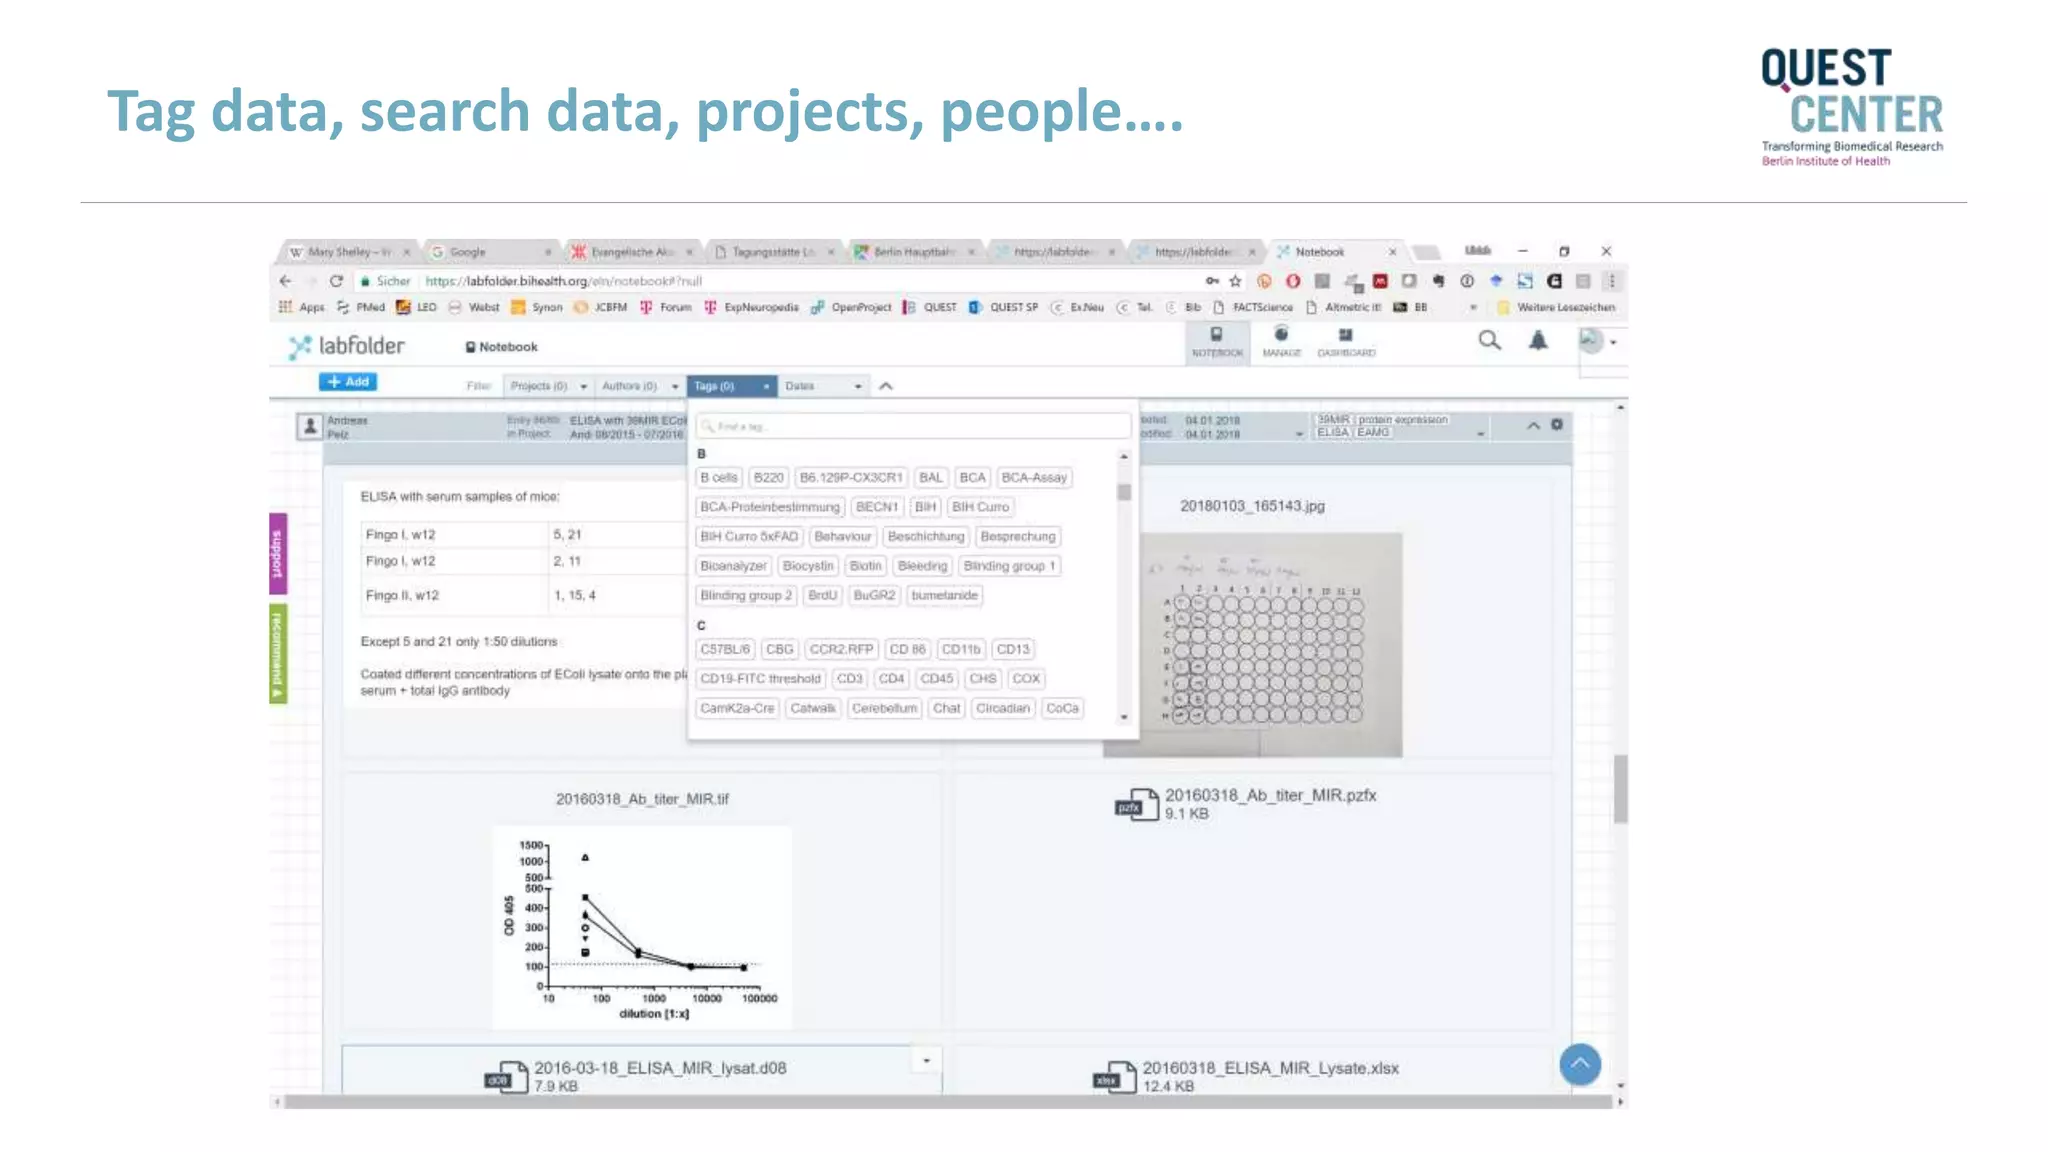Viewport: 2048px width, 1152px height.
Task: Open the ExpNeuropedia bookmark
Action: pyautogui.click(x=751, y=307)
